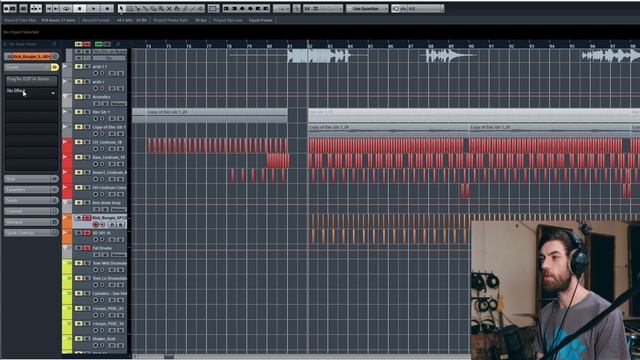Toggle solo on the Kick_Boogie track
Viewport: 640px width, 360px height.
[x=87, y=218]
